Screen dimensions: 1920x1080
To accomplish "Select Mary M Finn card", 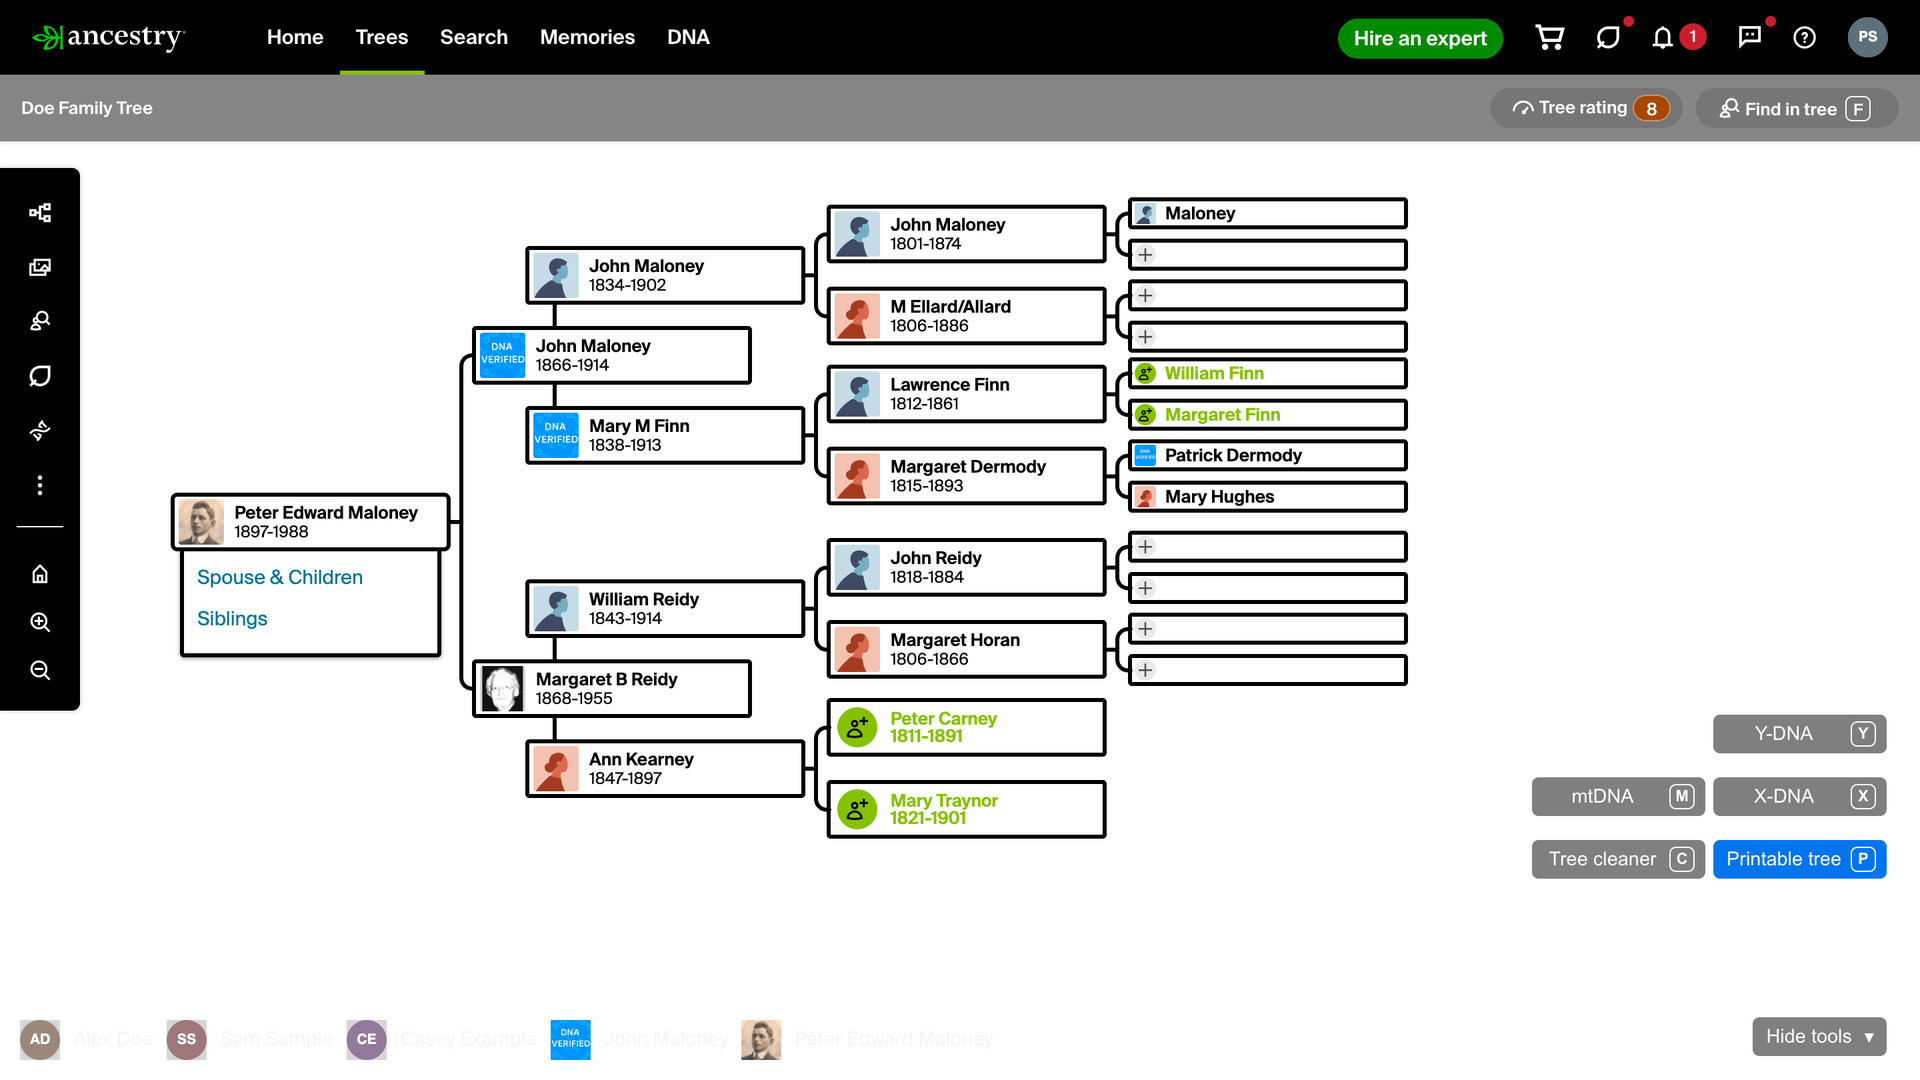I will [x=665, y=436].
